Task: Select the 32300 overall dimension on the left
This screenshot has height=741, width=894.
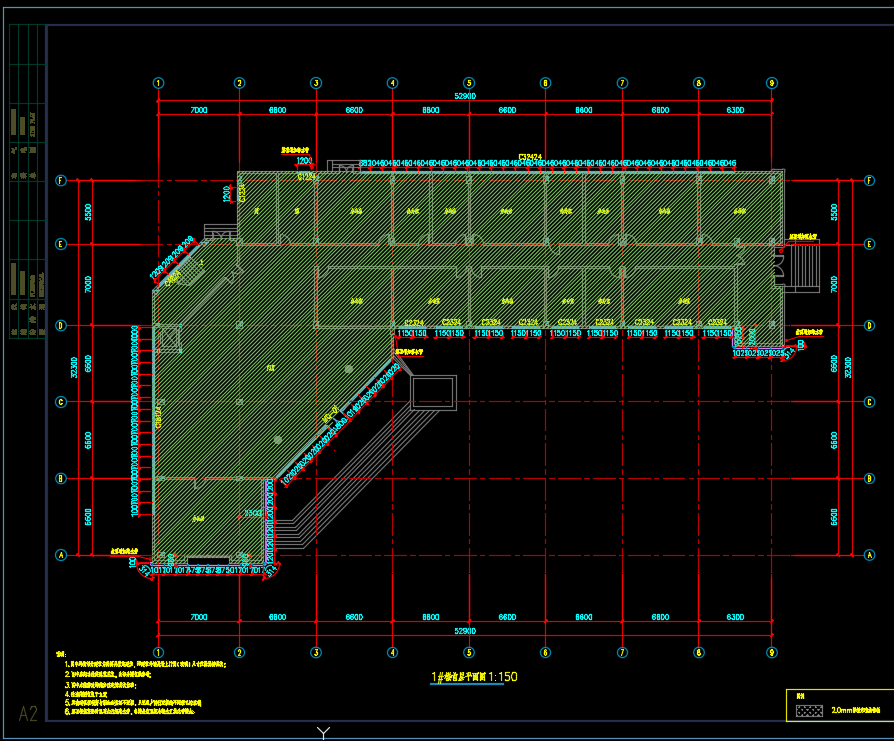Action: 74,368
